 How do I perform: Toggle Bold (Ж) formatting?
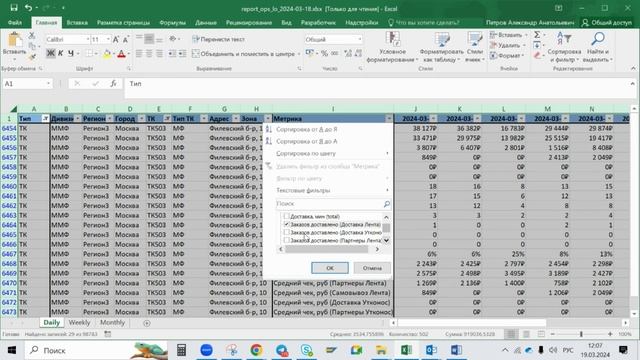[x=51, y=53]
